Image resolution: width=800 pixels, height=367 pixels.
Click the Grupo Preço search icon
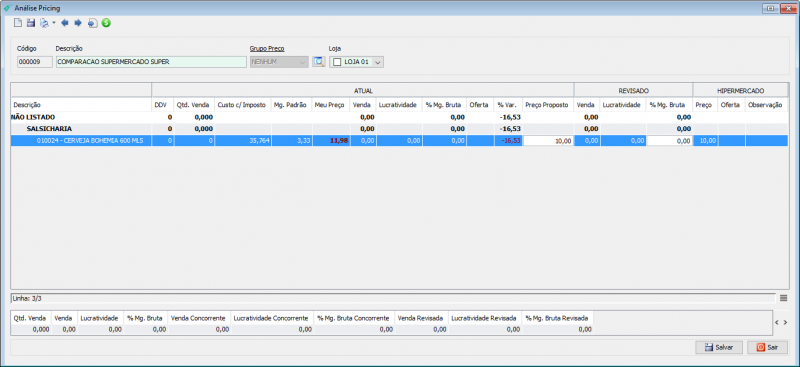coord(318,62)
